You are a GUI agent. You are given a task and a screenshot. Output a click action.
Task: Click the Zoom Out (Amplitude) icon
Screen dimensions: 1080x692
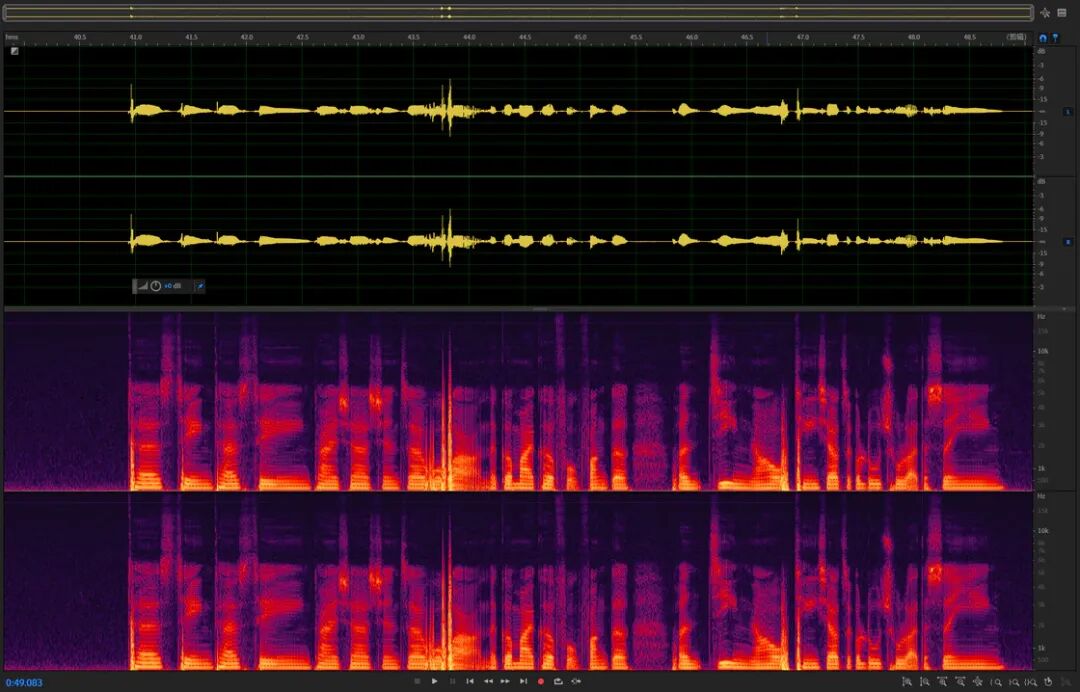(x=925, y=682)
